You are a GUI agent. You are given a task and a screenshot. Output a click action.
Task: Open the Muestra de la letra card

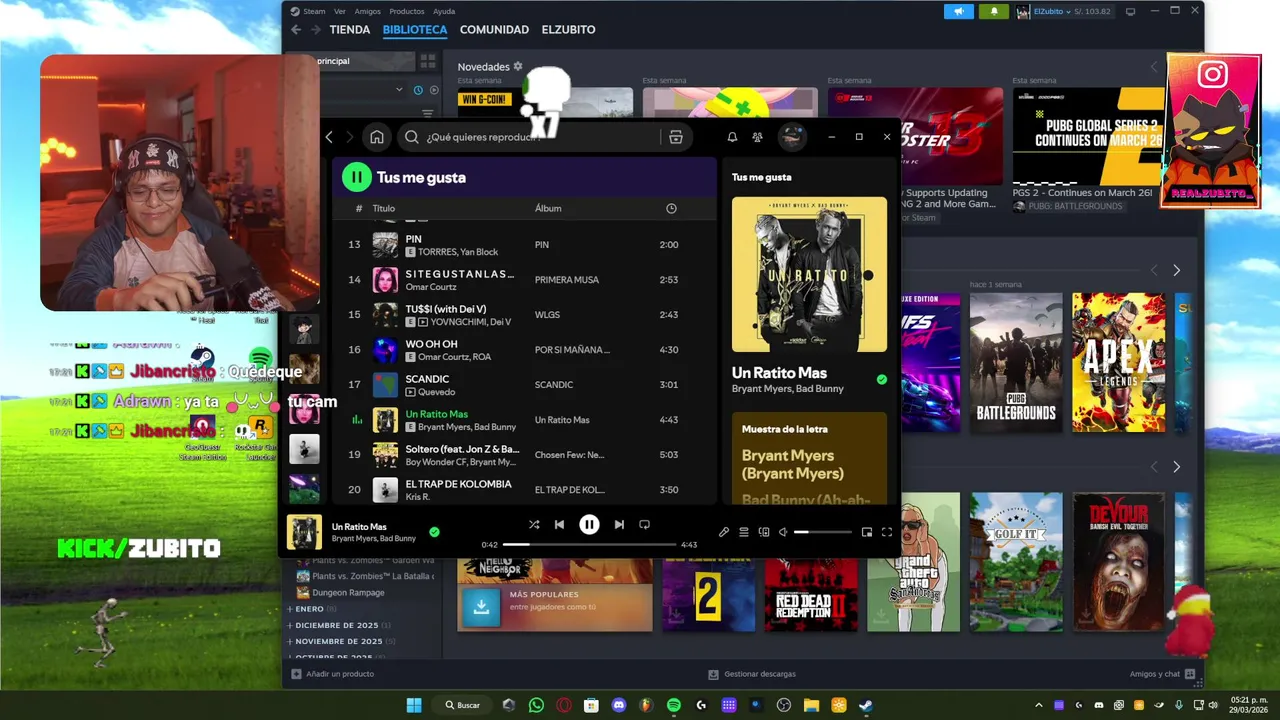pos(809,458)
